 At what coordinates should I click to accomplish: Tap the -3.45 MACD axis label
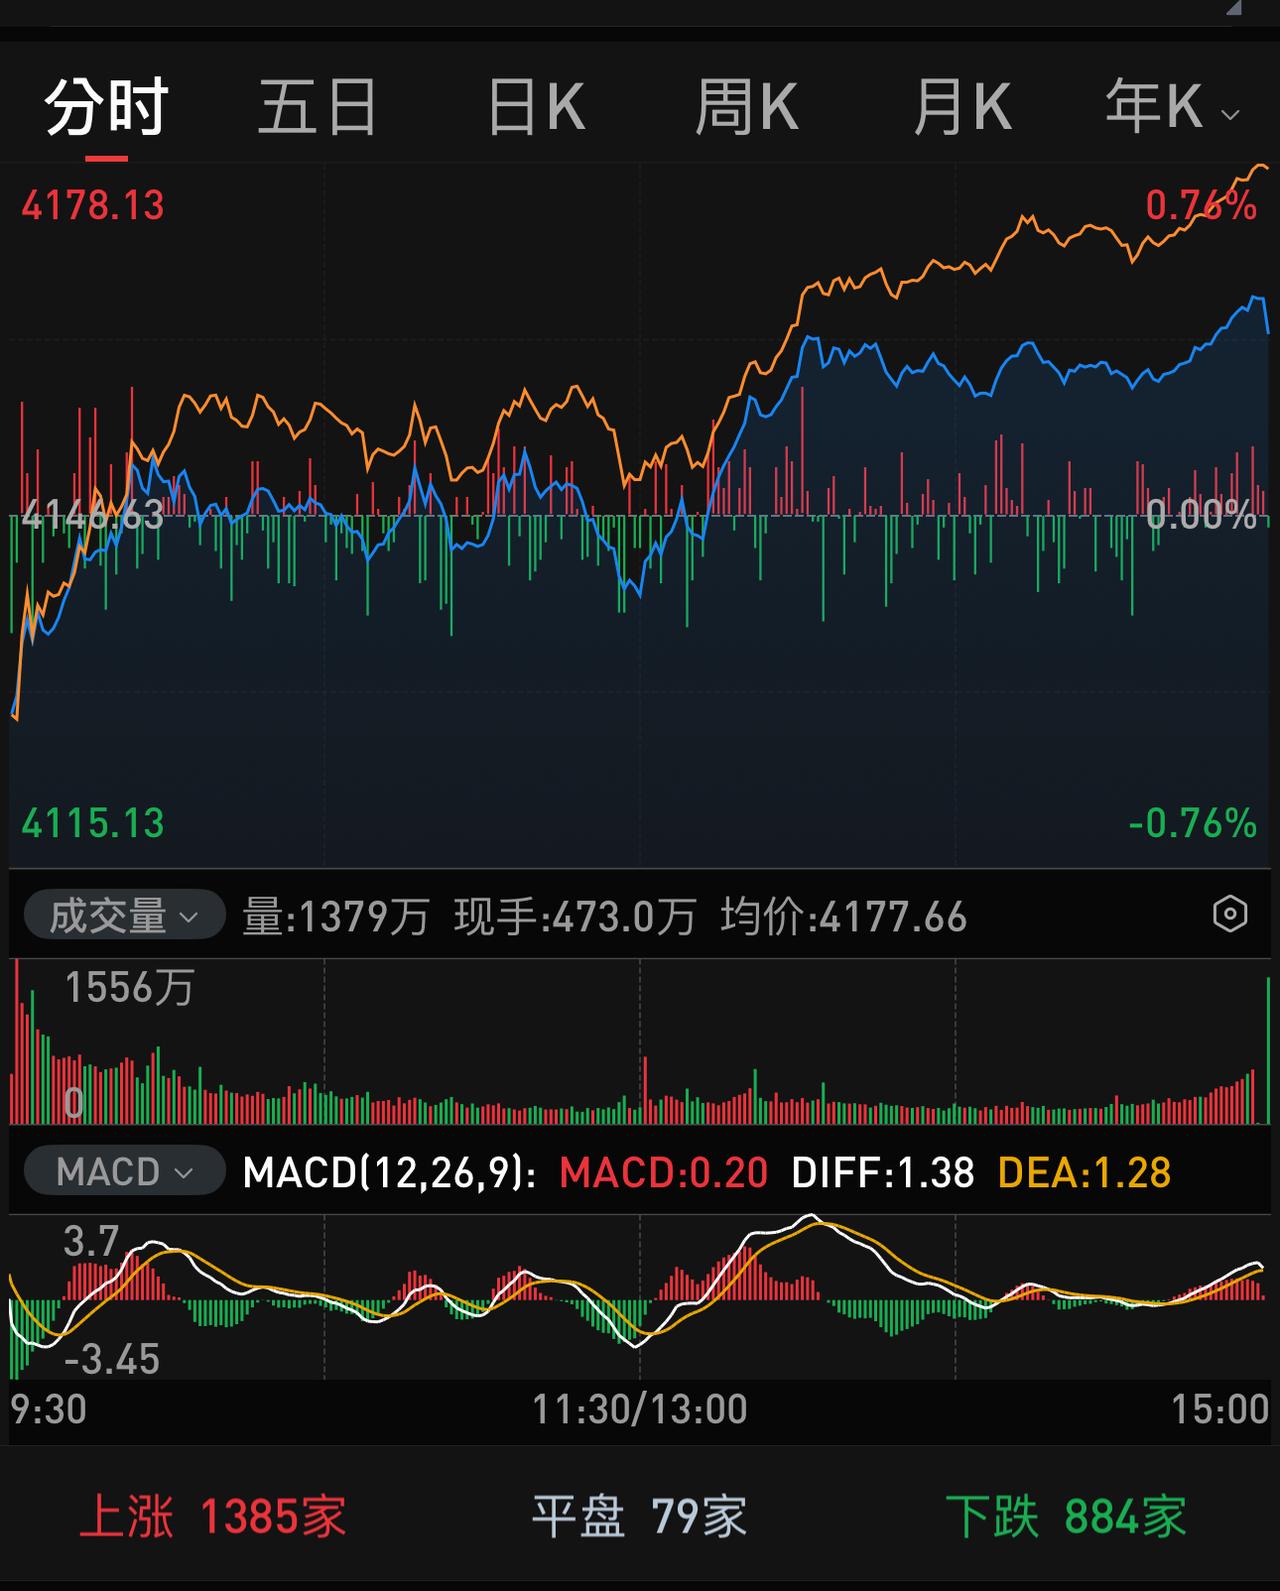click(x=111, y=1359)
